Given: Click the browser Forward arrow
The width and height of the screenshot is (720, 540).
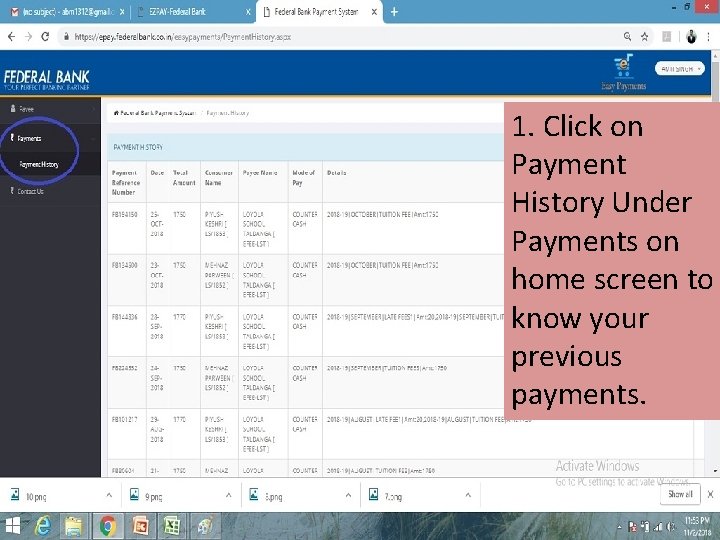Looking at the screenshot, I should coord(28,37).
